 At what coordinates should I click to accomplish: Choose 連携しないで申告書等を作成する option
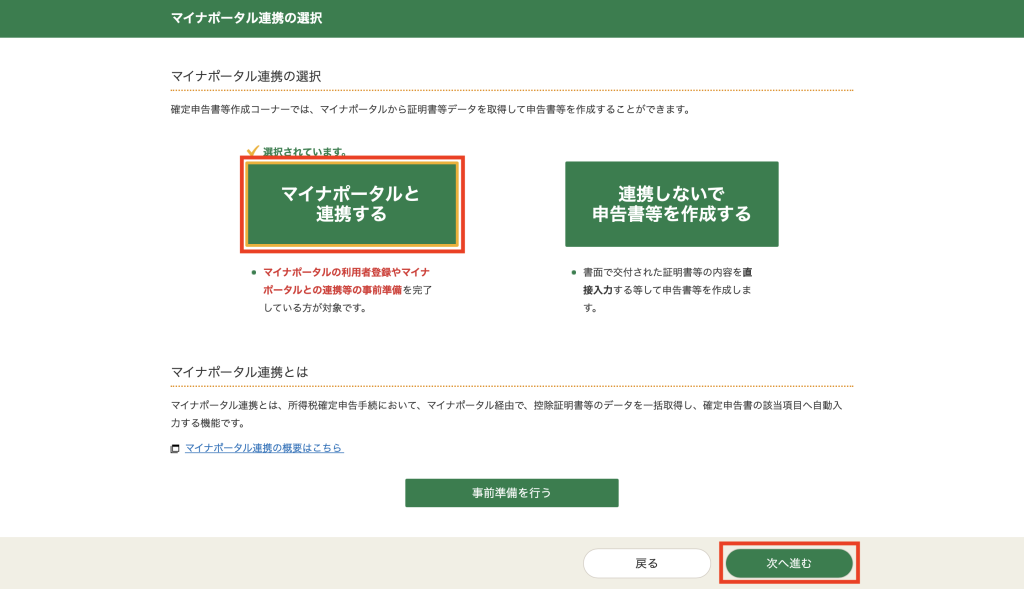pyautogui.click(x=671, y=204)
